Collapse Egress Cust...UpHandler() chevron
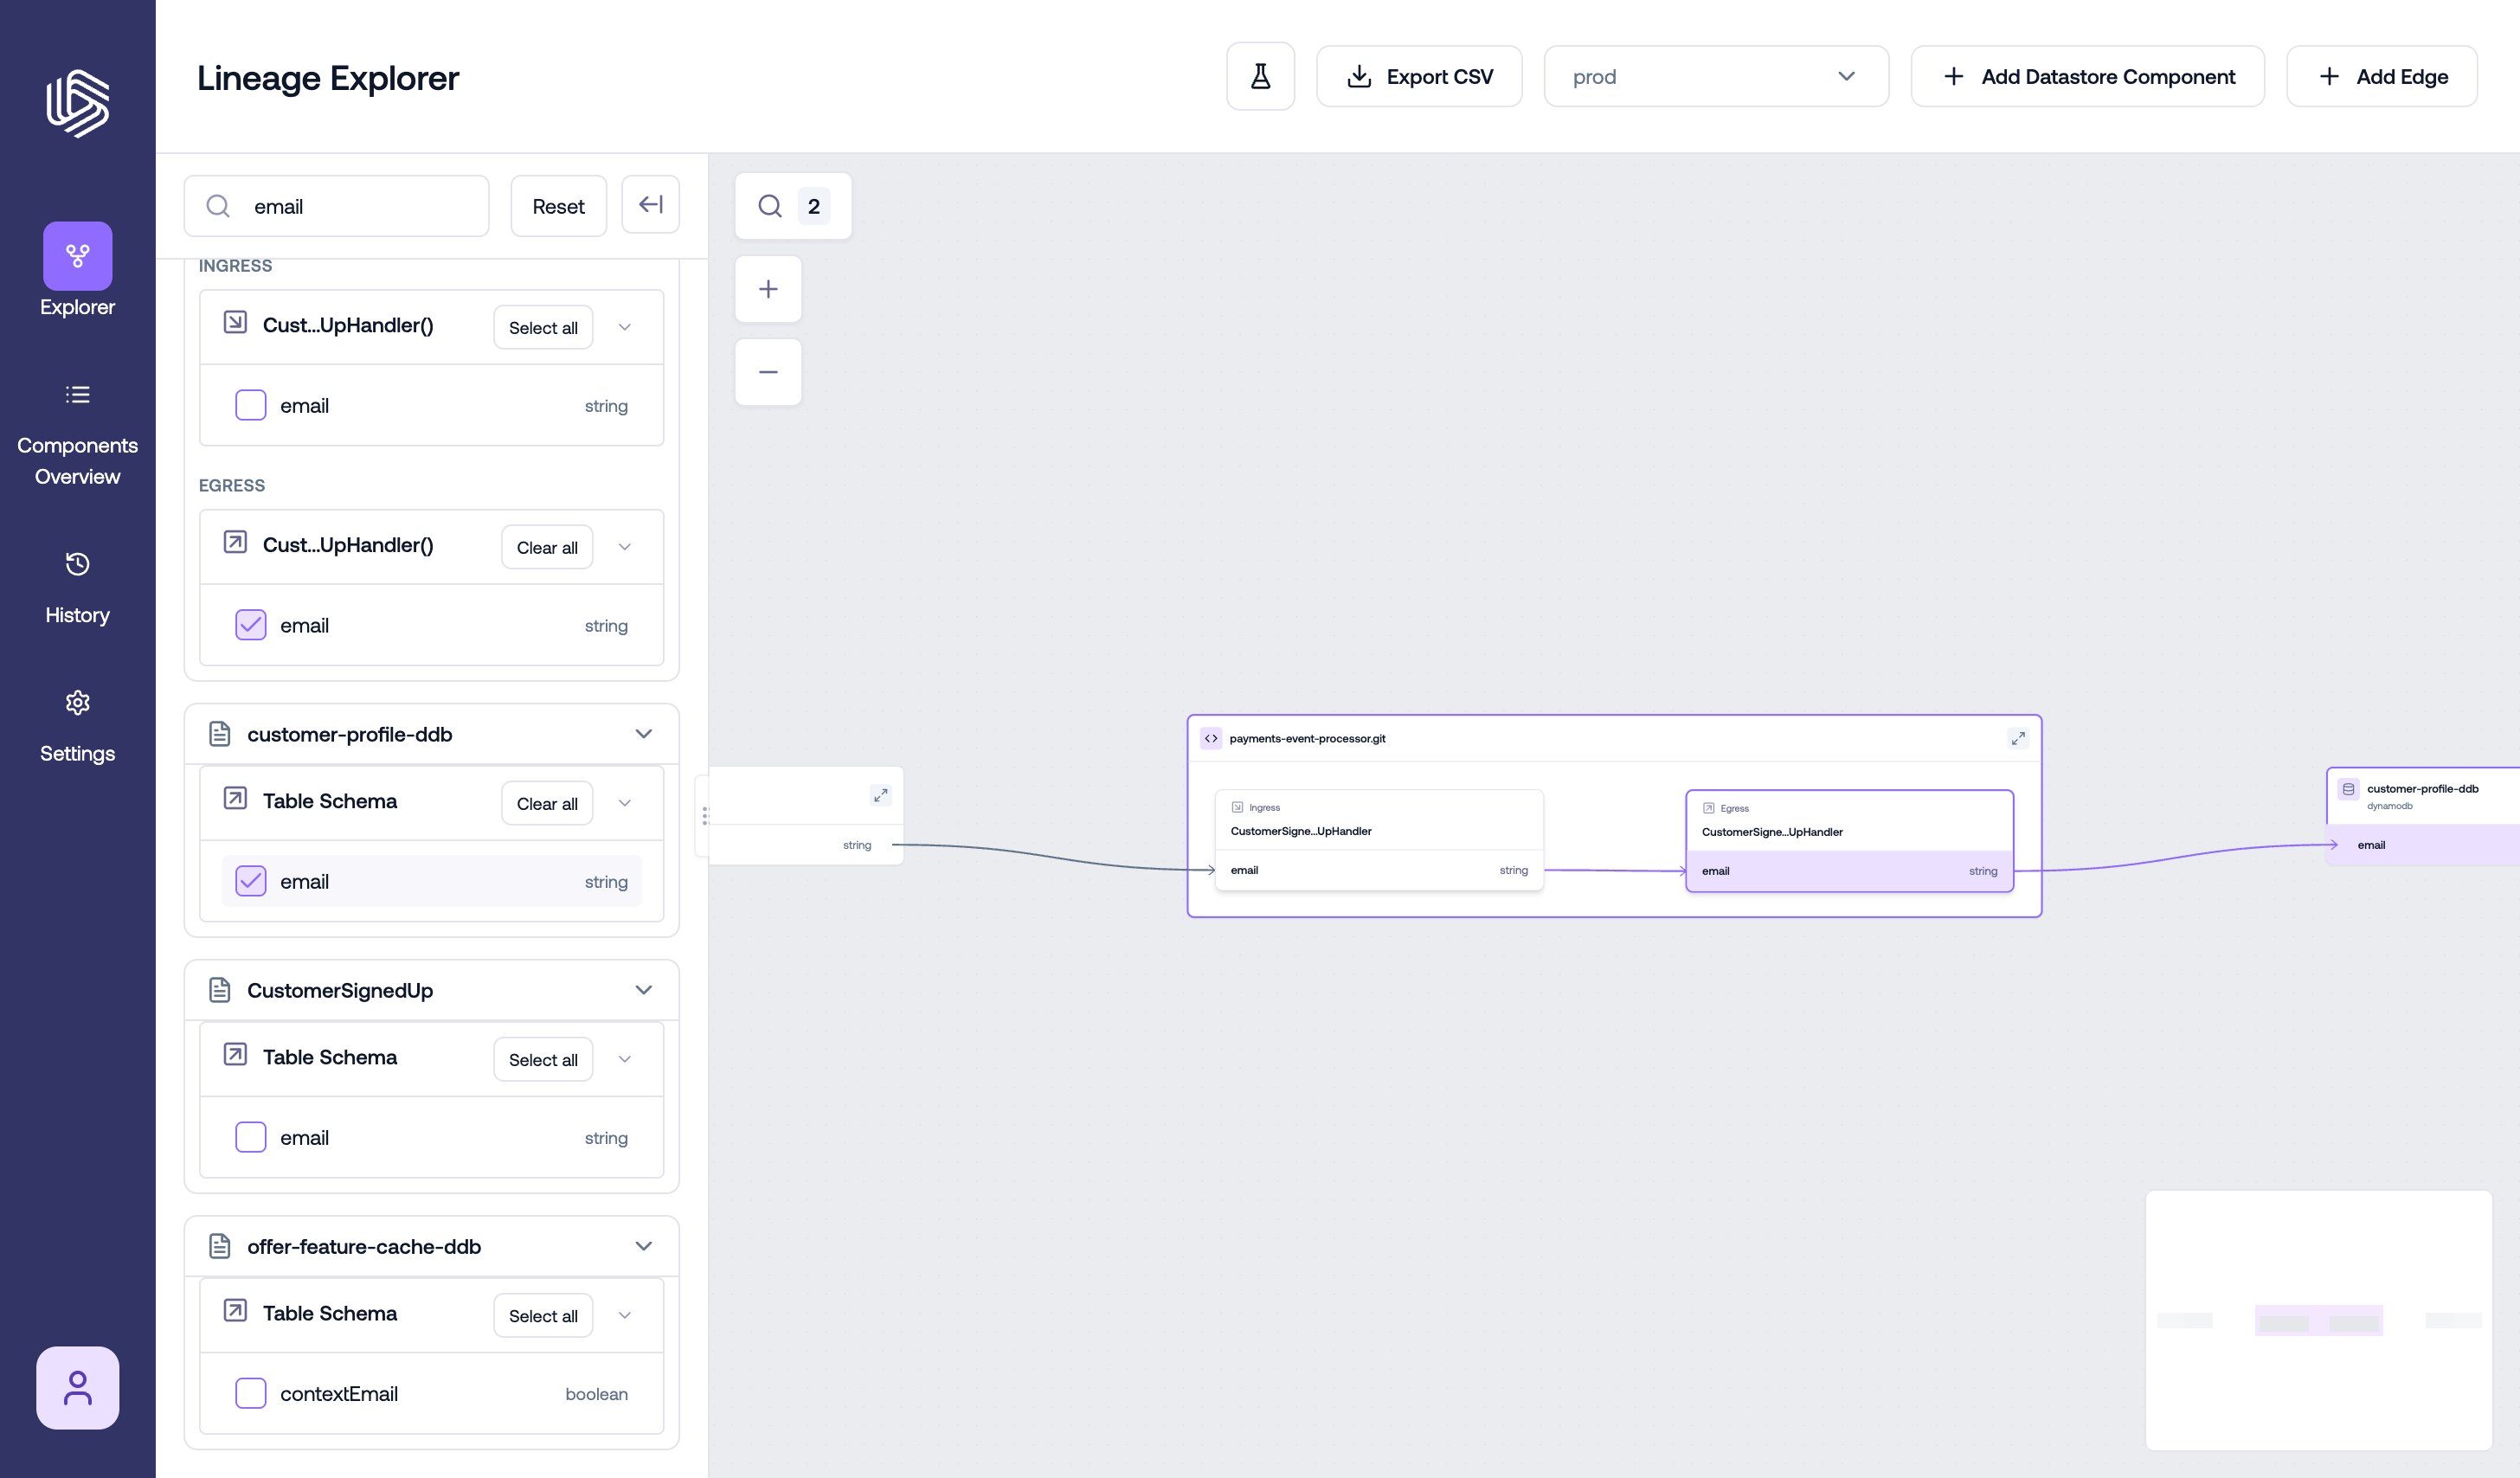This screenshot has width=2520, height=1478. click(x=625, y=547)
